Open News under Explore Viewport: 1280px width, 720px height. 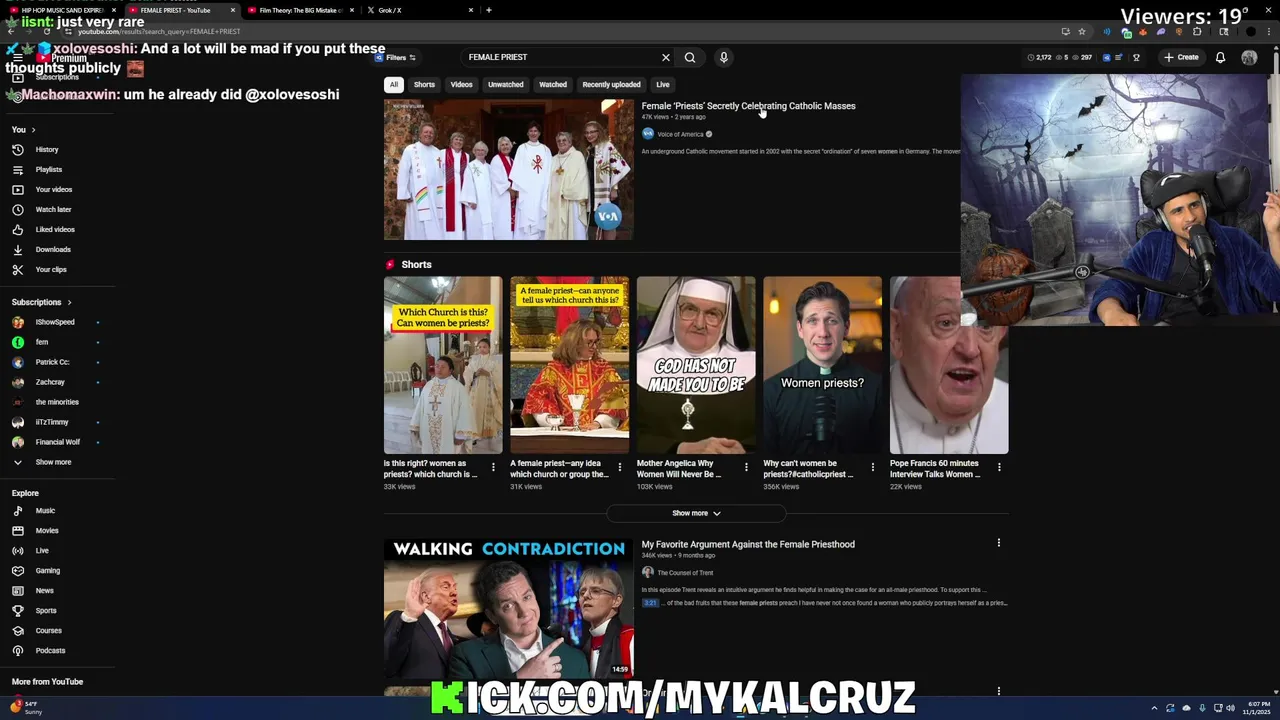pos(44,591)
